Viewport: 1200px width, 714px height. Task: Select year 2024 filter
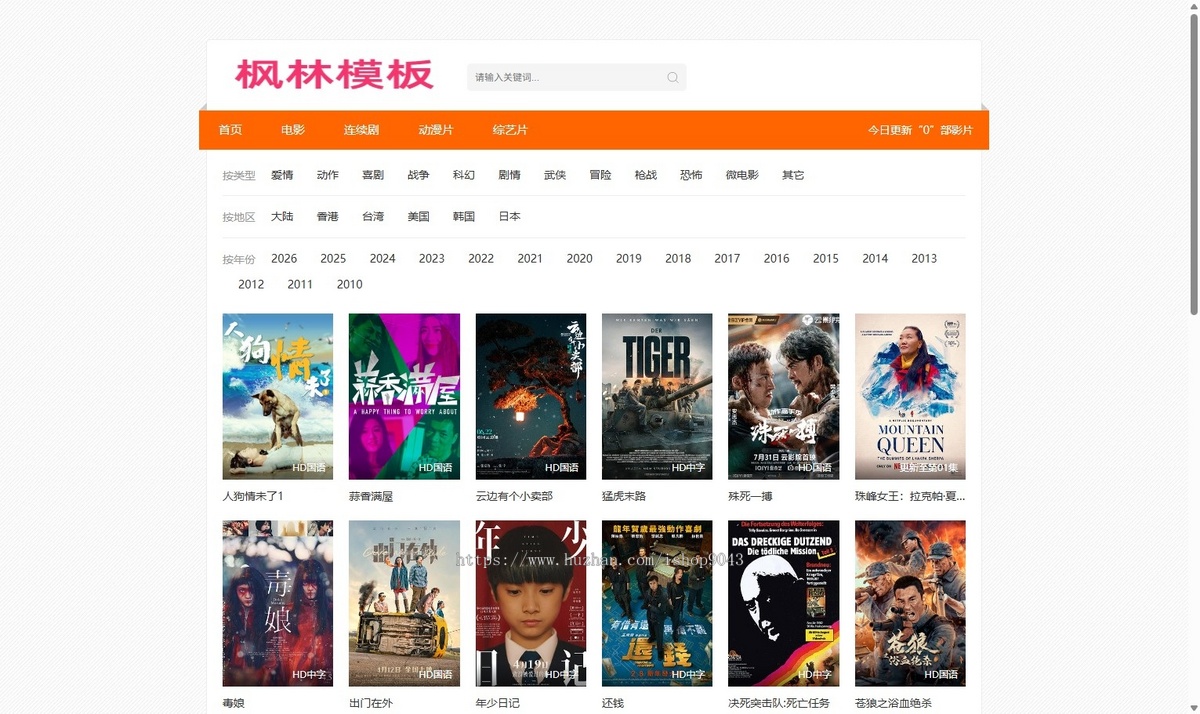tap(383, 259)
